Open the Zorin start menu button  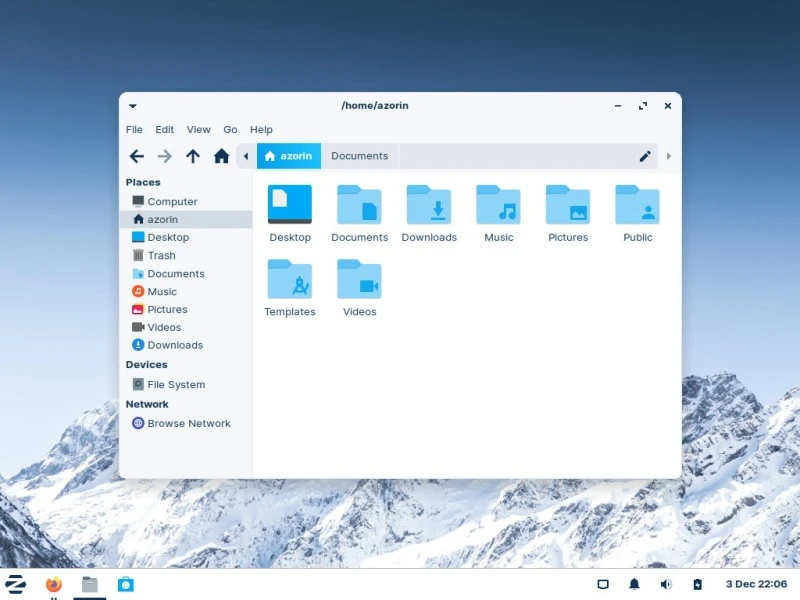tap(16, 584)
